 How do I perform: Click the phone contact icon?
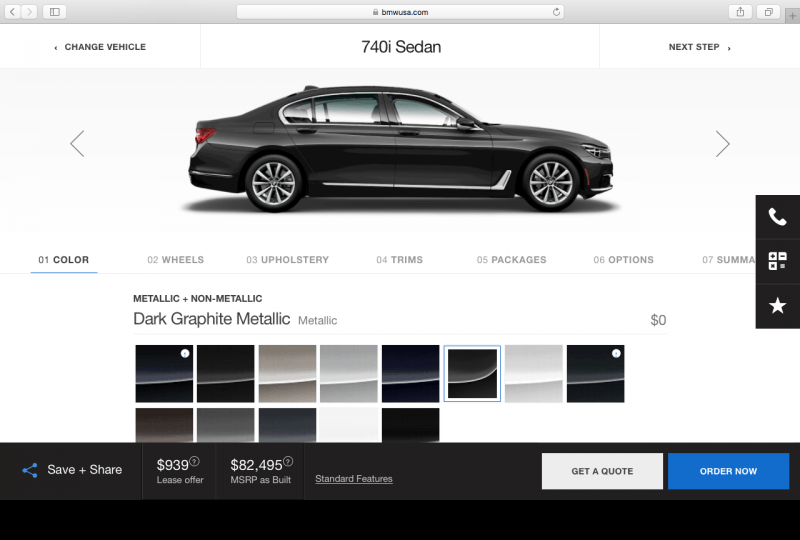click(x=777, y=216)
